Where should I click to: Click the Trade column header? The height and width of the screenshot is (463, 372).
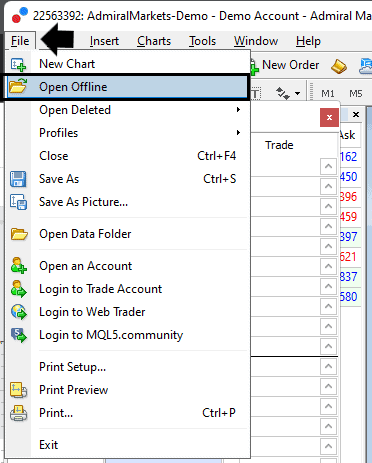point(279,145)
